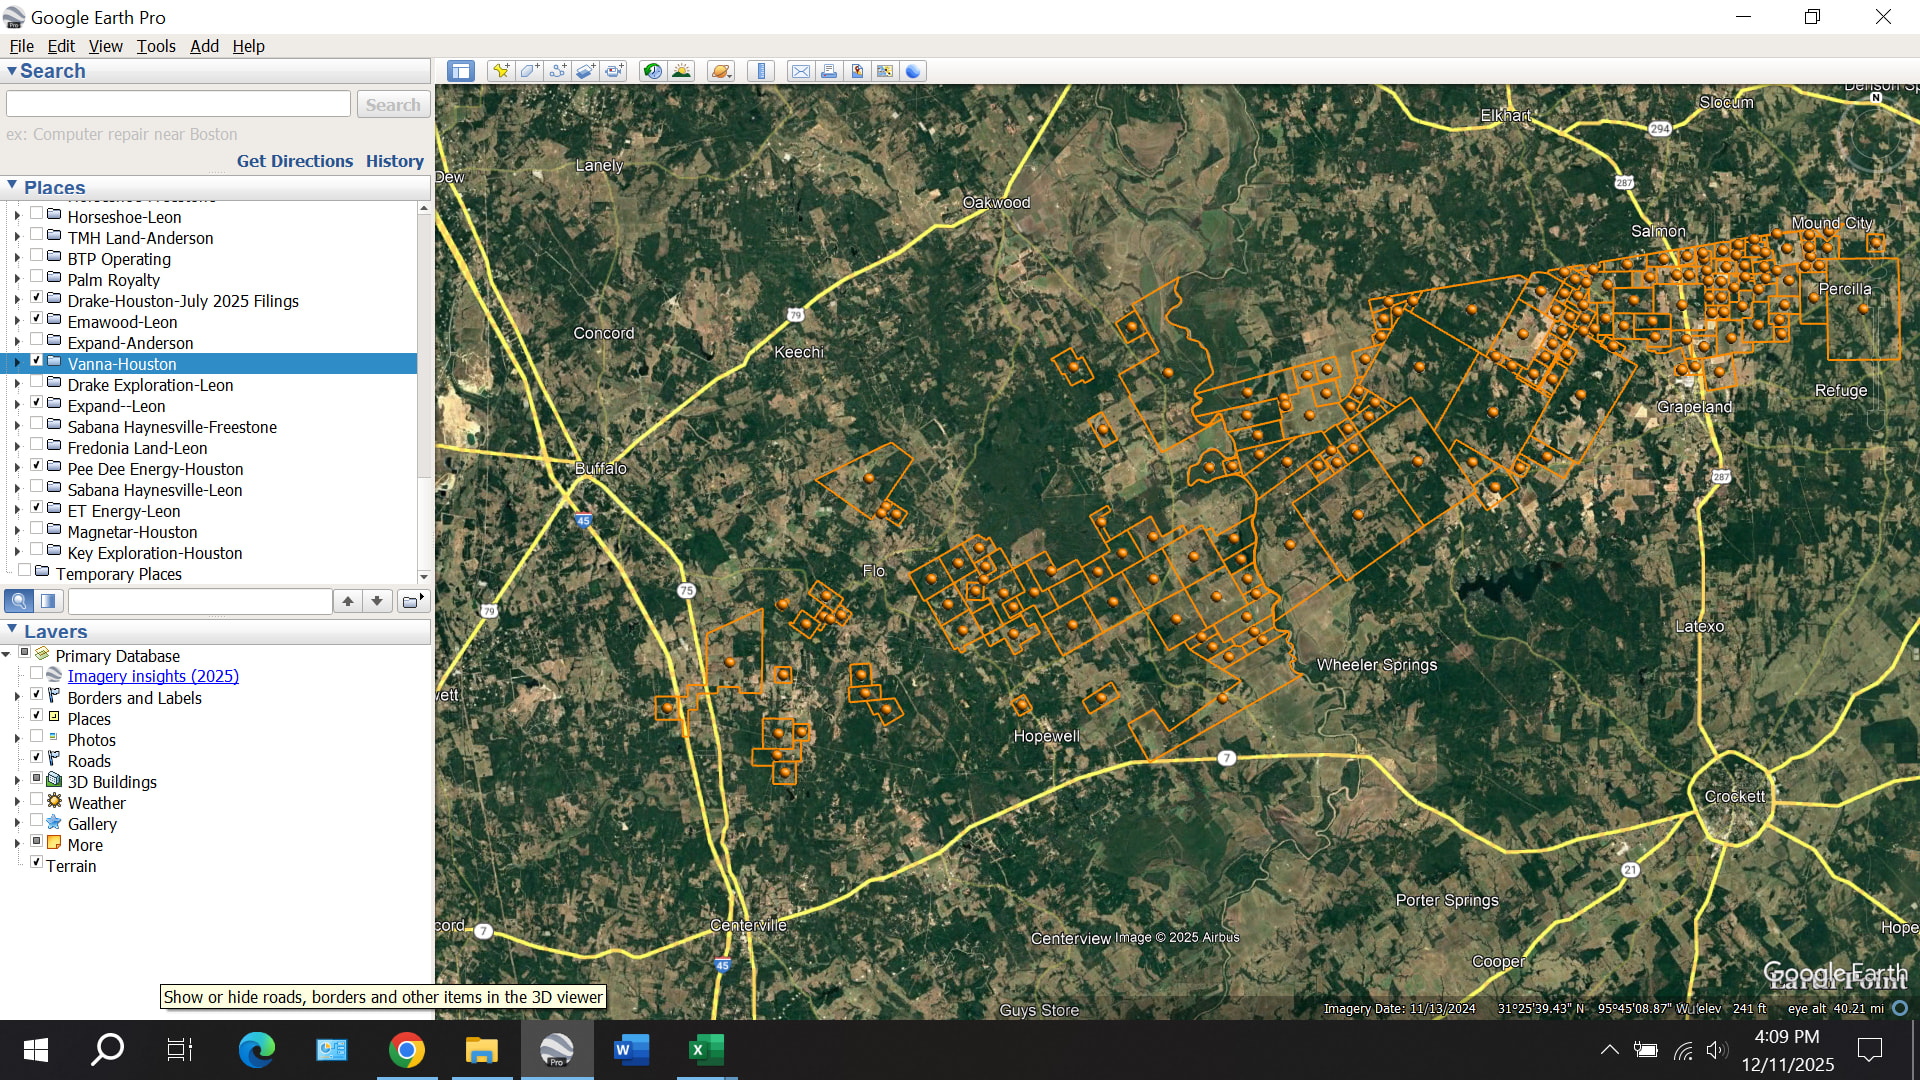Click into the Search input field
Image resolution: width=1920 pixels, height=1080 pixels.
click(178, 104)
